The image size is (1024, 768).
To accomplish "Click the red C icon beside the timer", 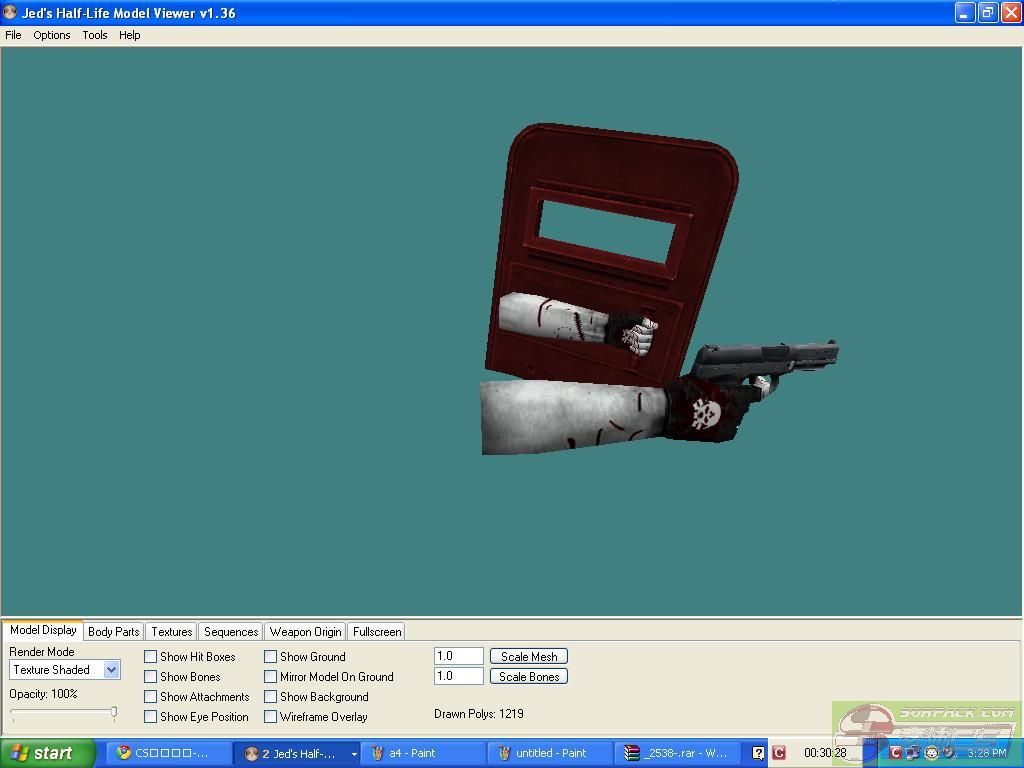I will [779, 753].
